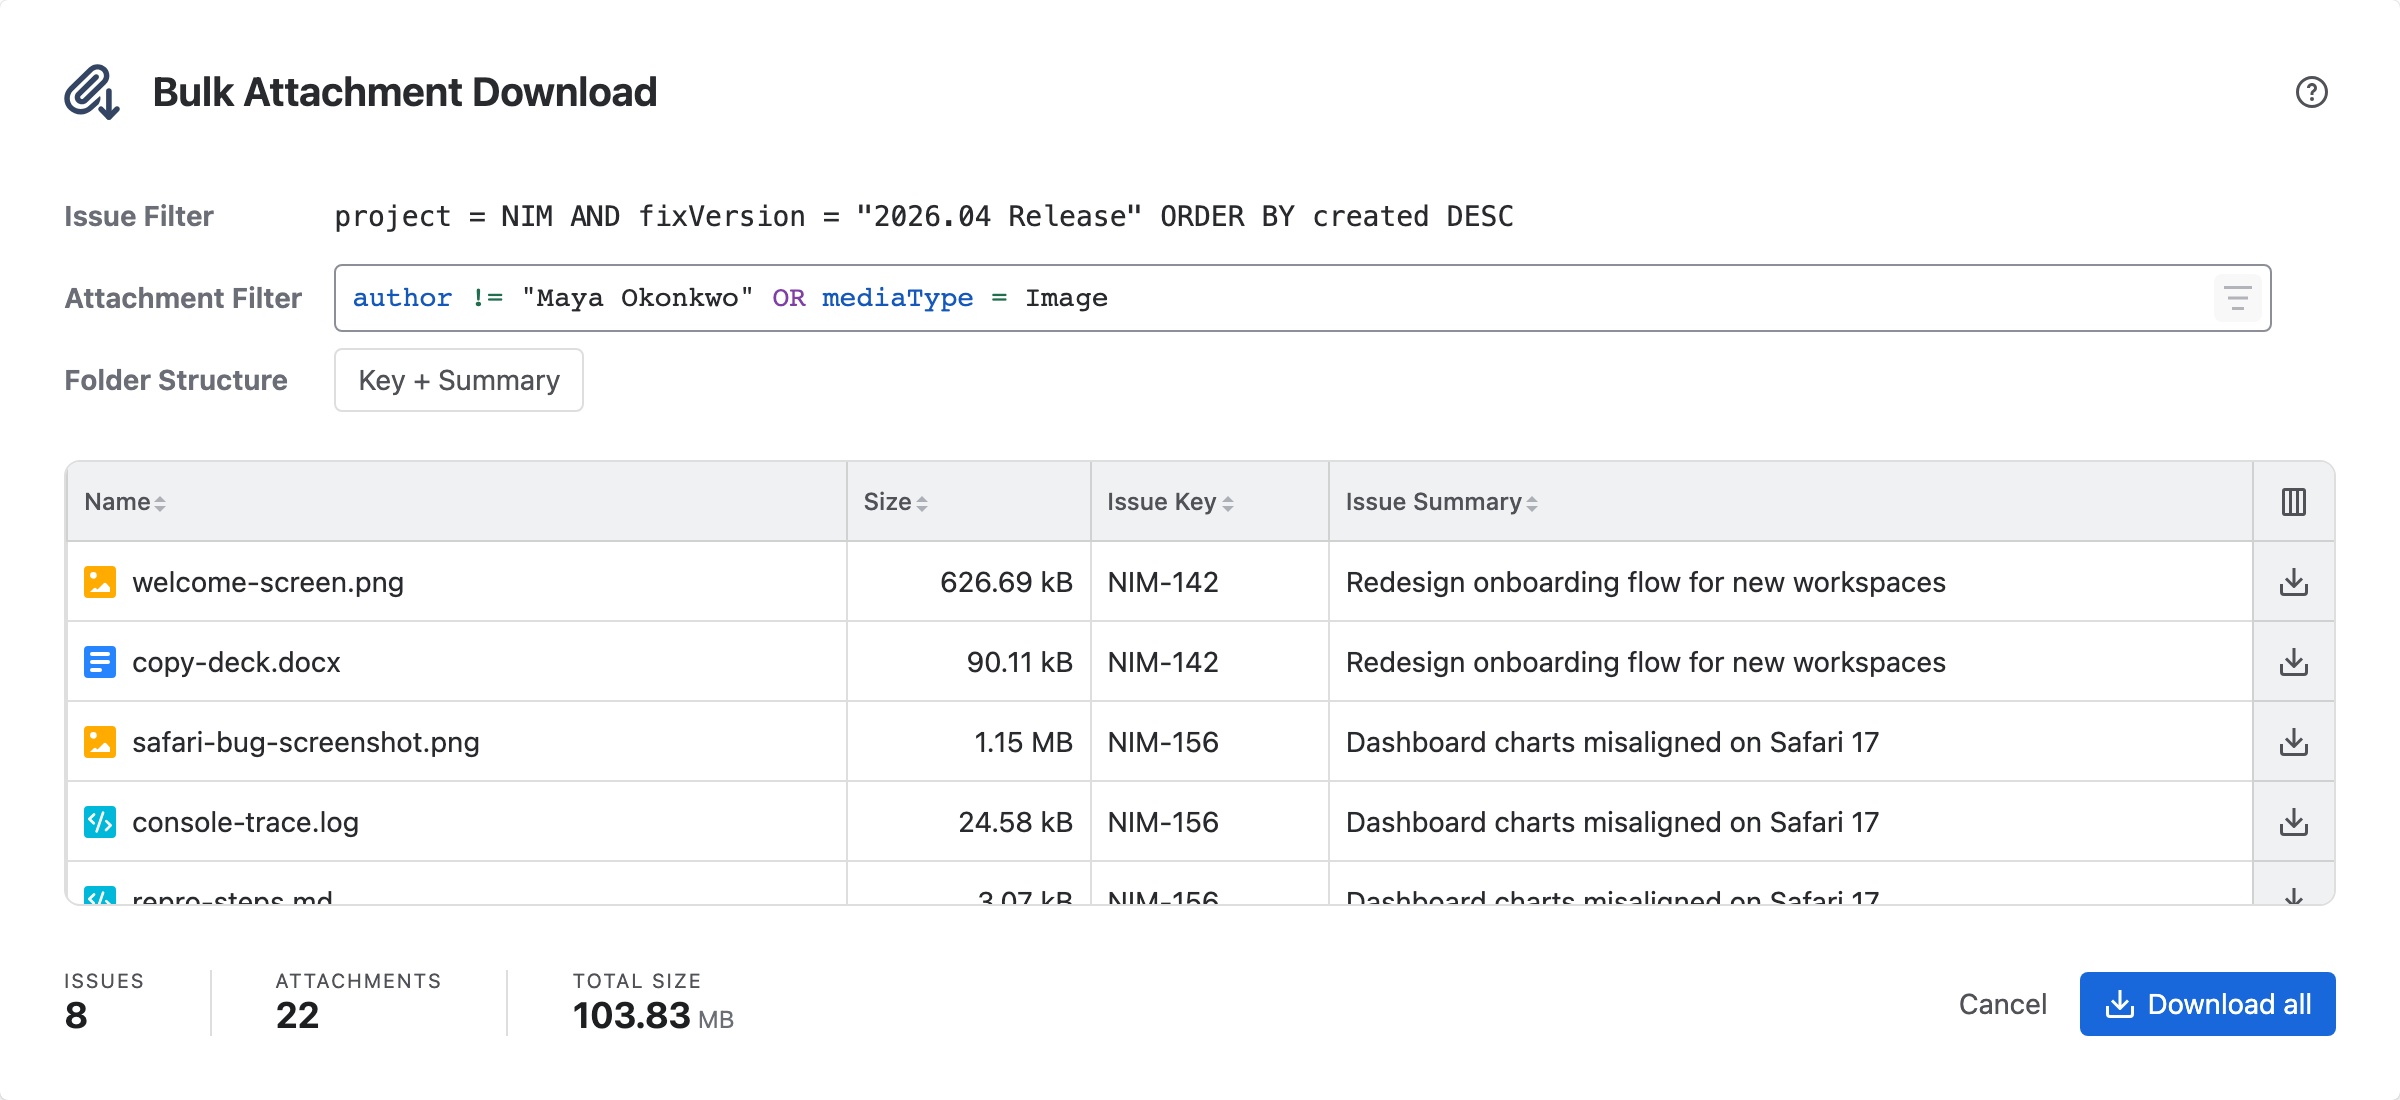Viewport: 2400px width, 1100px height.
Task: Open the attachment filter options icon
Action: coord(2237,298)
